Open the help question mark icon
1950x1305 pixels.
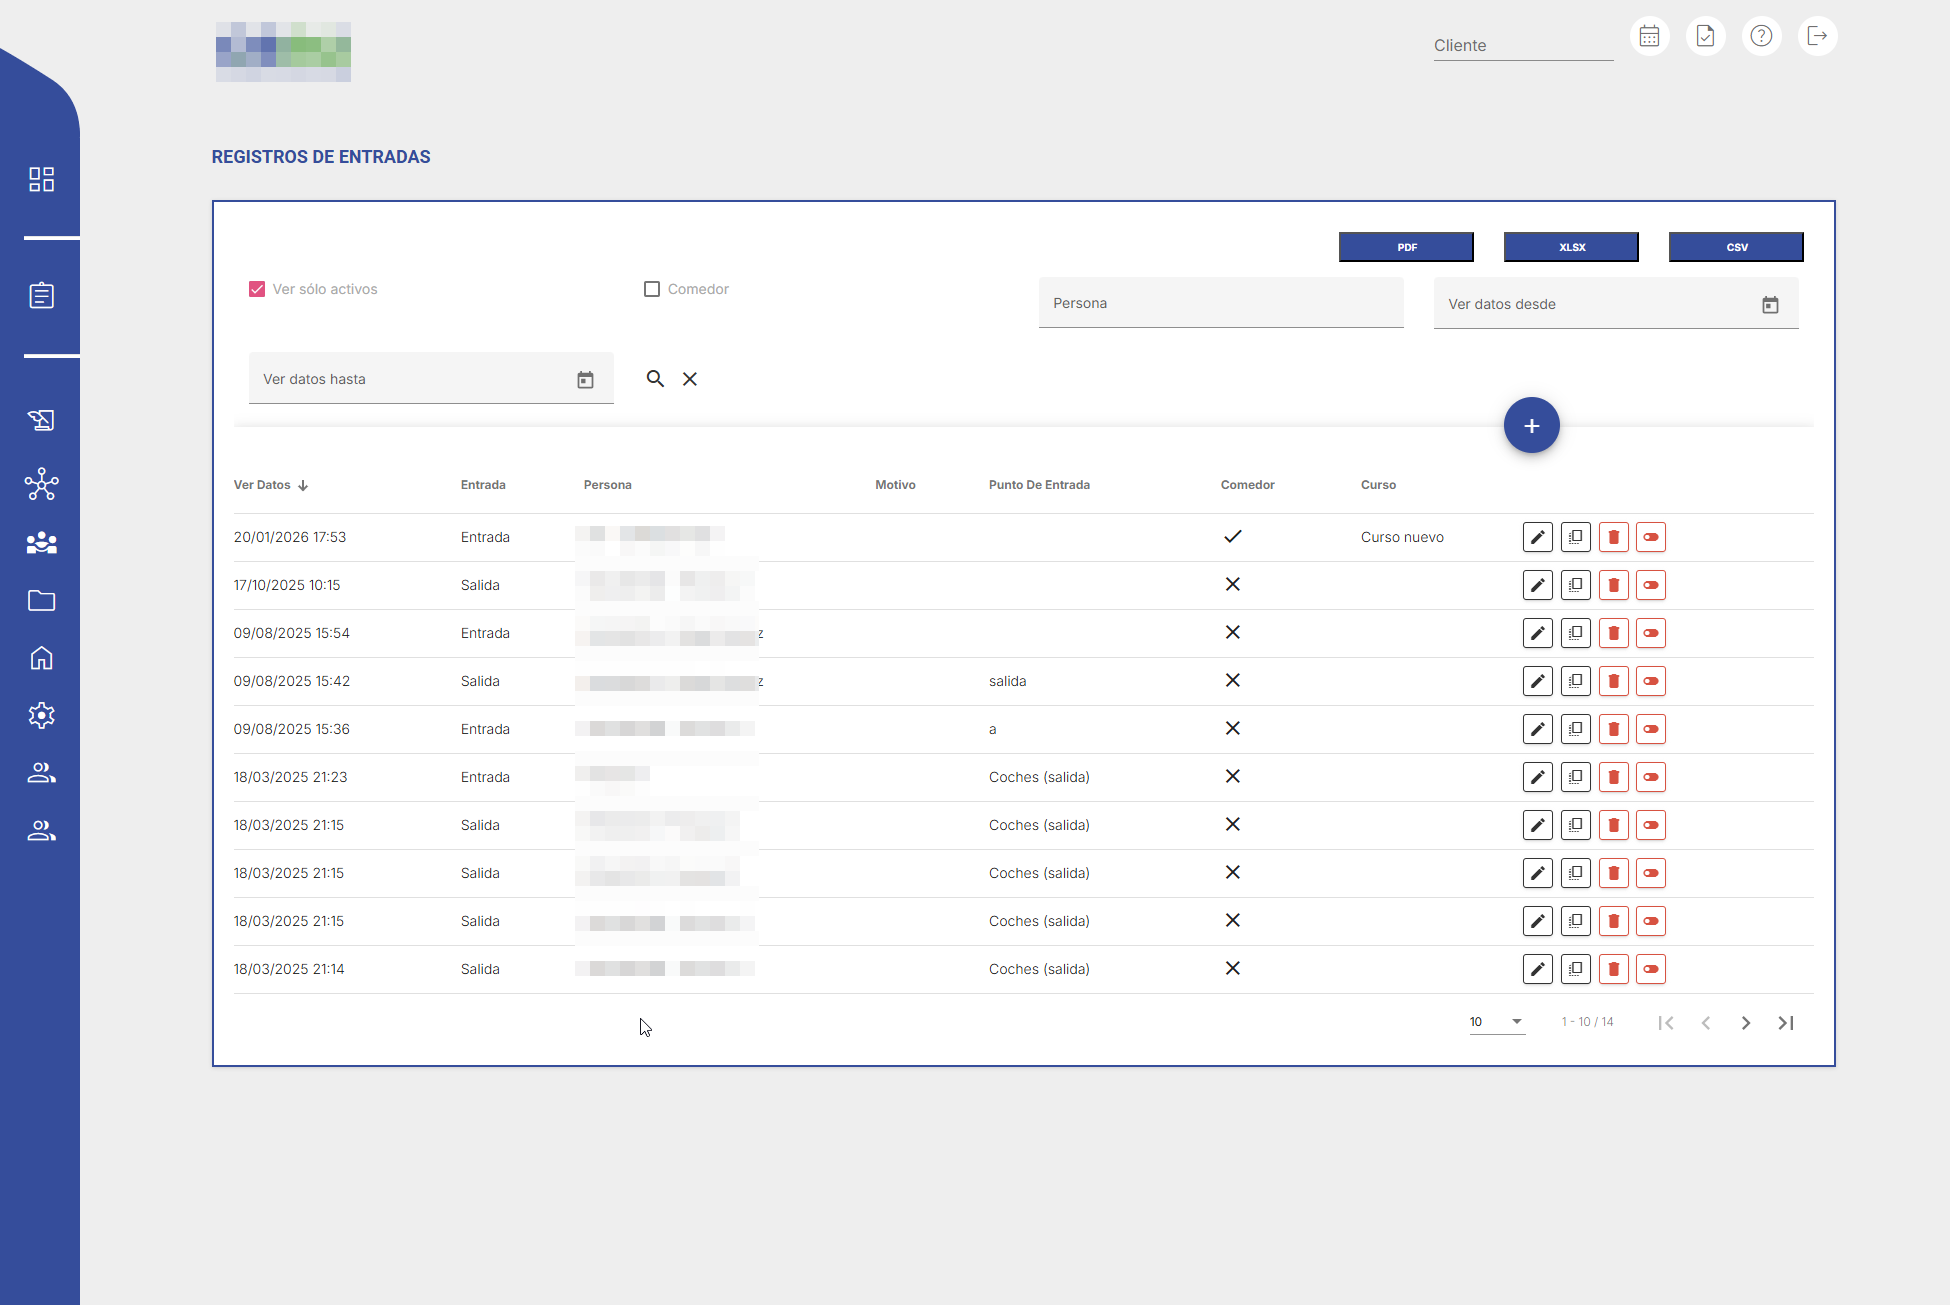click(1761, 37)
